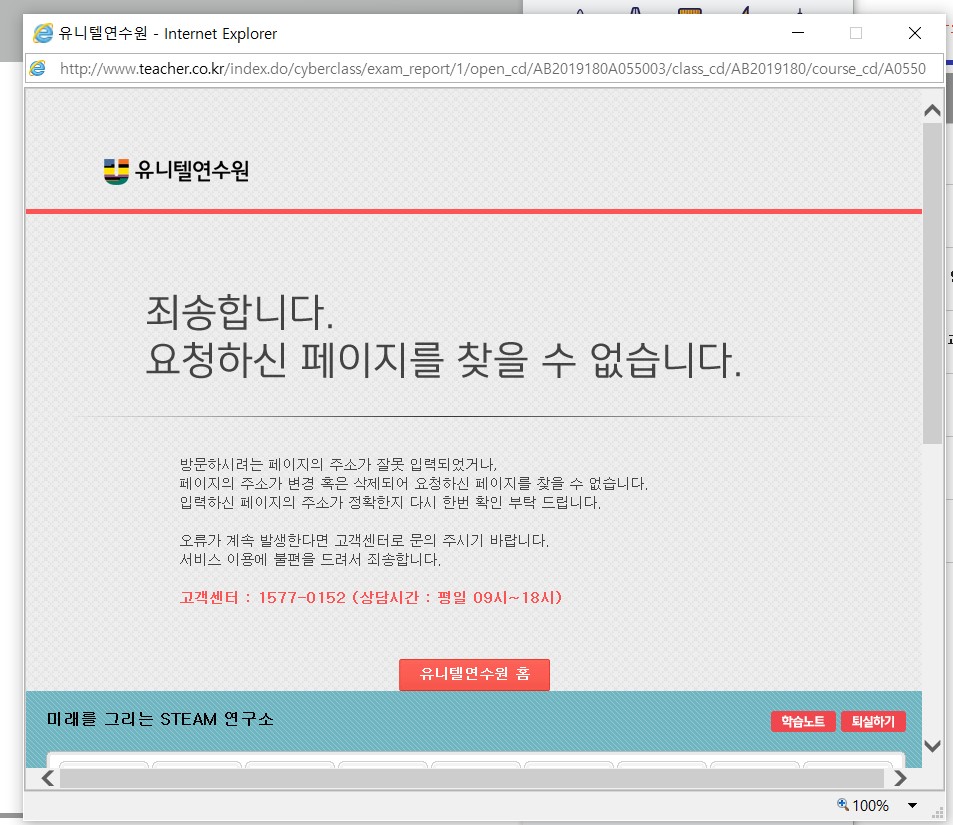Screen dimensions: 953x825
Task: Click the 미래를 그리는 STEAM 연구소 title
Action: tap(160, 720)
